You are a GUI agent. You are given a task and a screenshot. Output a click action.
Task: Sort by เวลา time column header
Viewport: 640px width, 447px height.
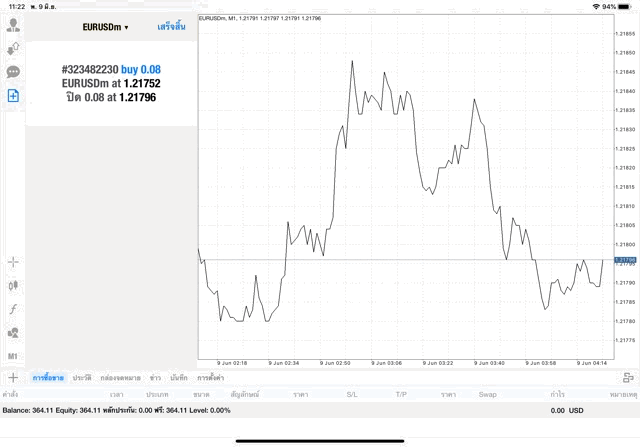117,394
